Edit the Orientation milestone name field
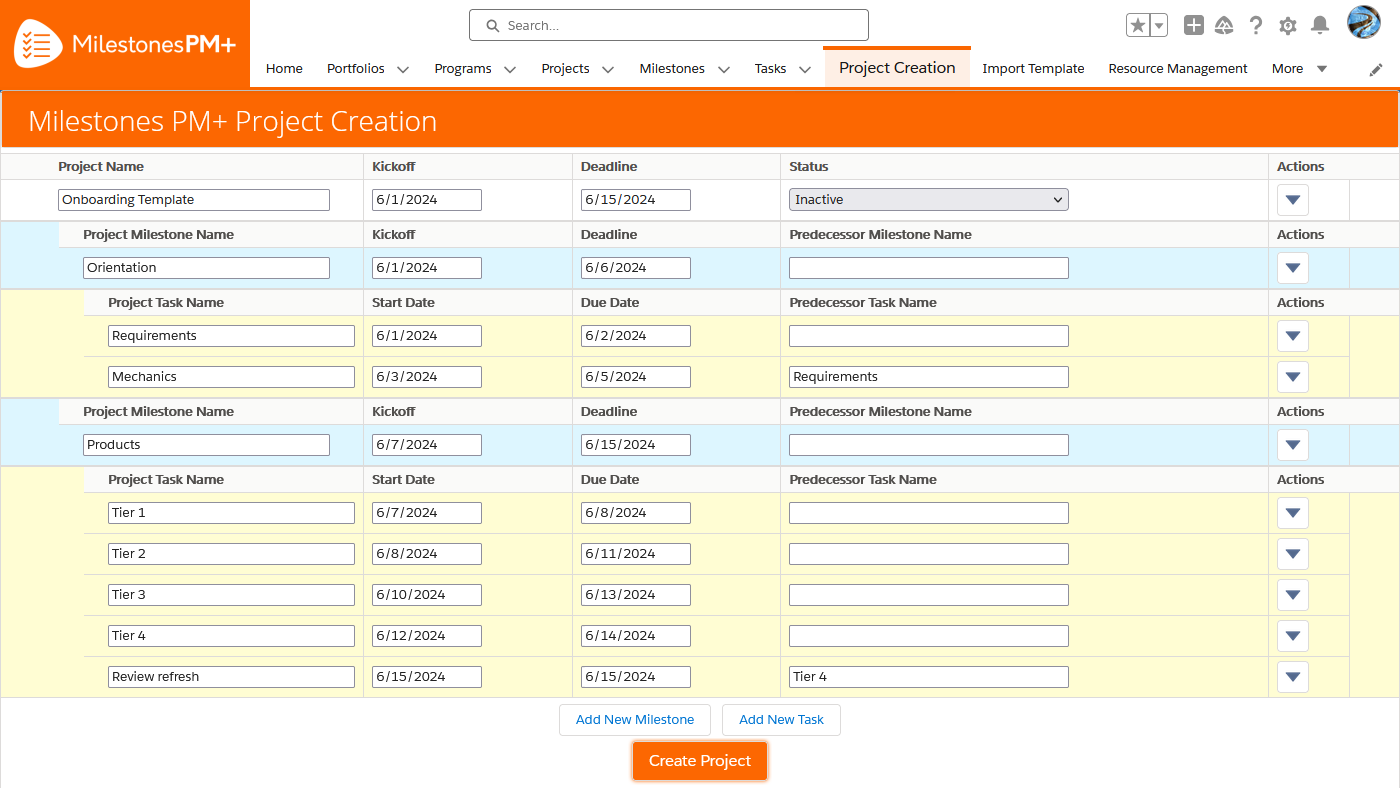Image resolution: width=1400 pixels, height=788 pixels. [x=206, y=268]
